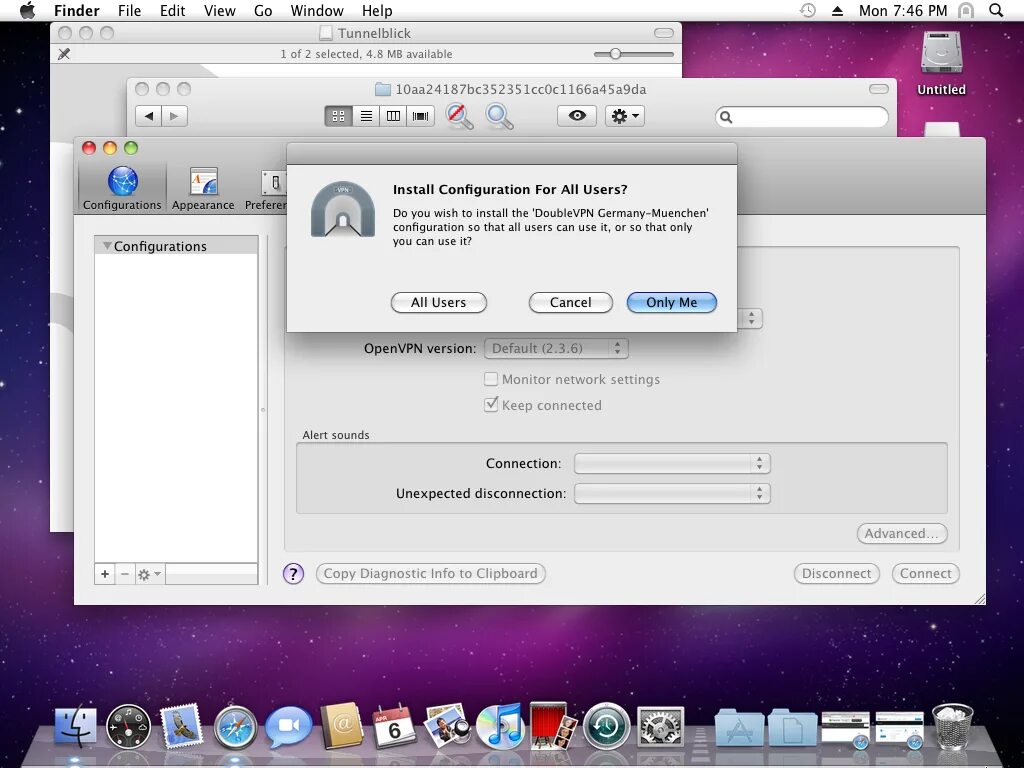Screen dimensions: 1024x768
Task: Open Unexpected disconnection sound dropdown
Action: tap(672, 493)
